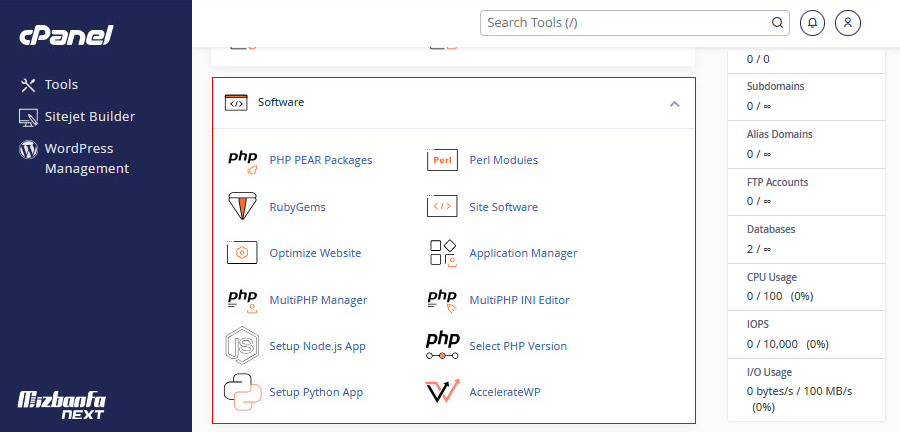Open the PHP PEAR Packages link
The width and height of the screenshot is (900, 432).
click(x=321, y=160)
